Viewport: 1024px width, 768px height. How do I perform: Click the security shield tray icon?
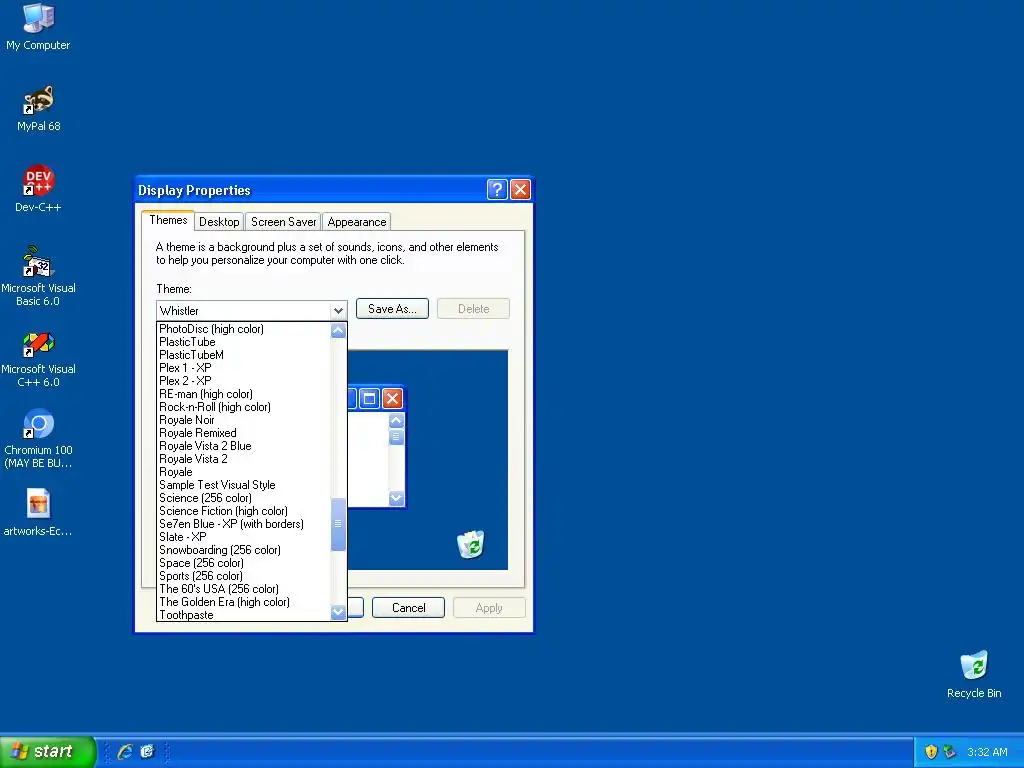pos(931,752)
